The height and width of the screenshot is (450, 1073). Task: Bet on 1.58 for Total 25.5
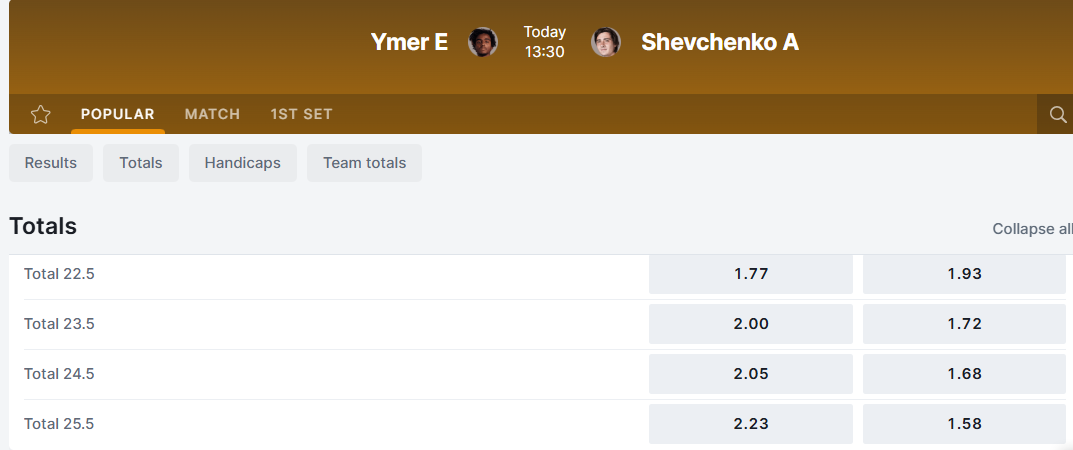tap(964, 424)
